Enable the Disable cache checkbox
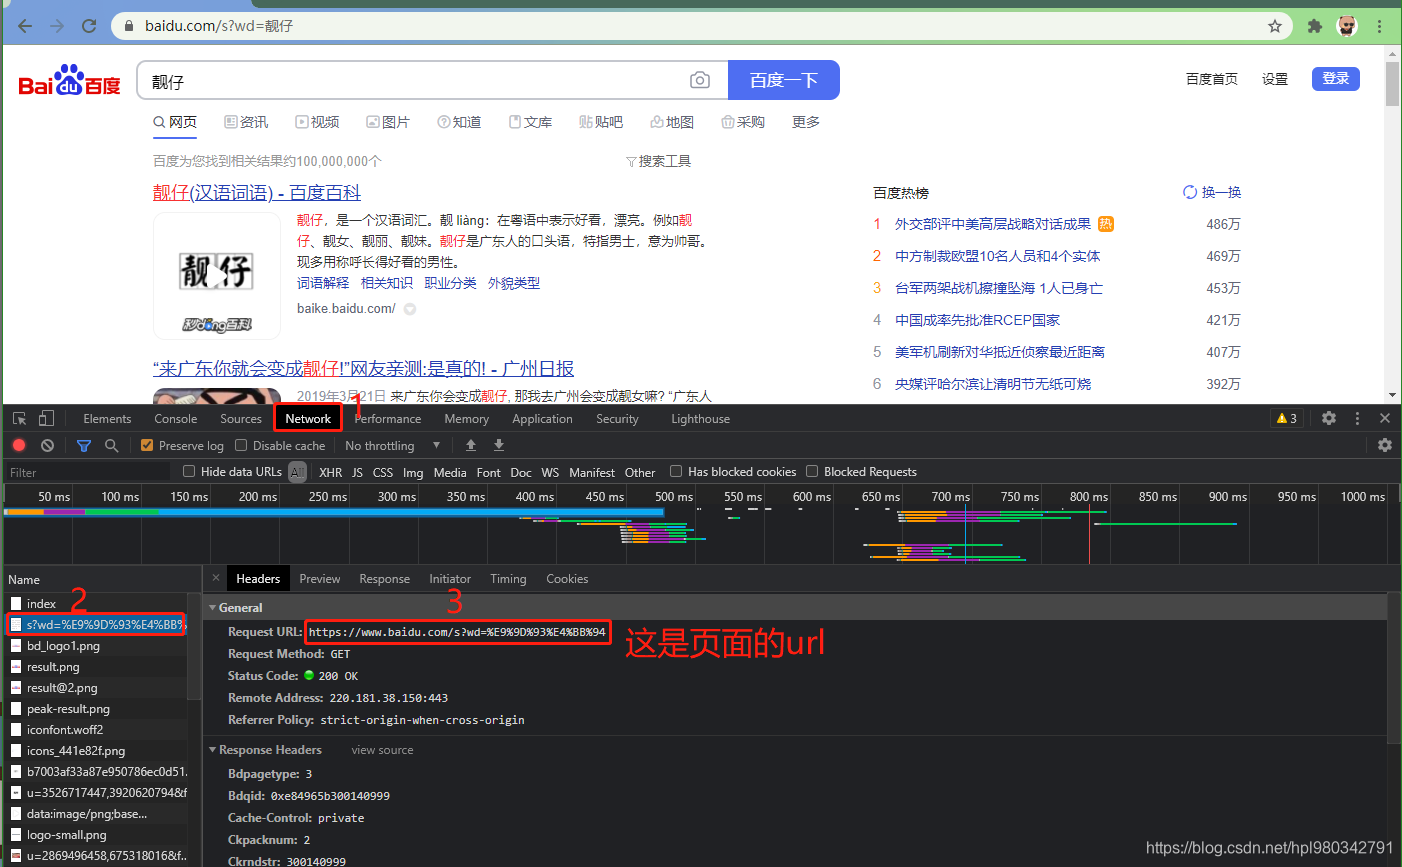1402x867 pixels. [241, 445]
